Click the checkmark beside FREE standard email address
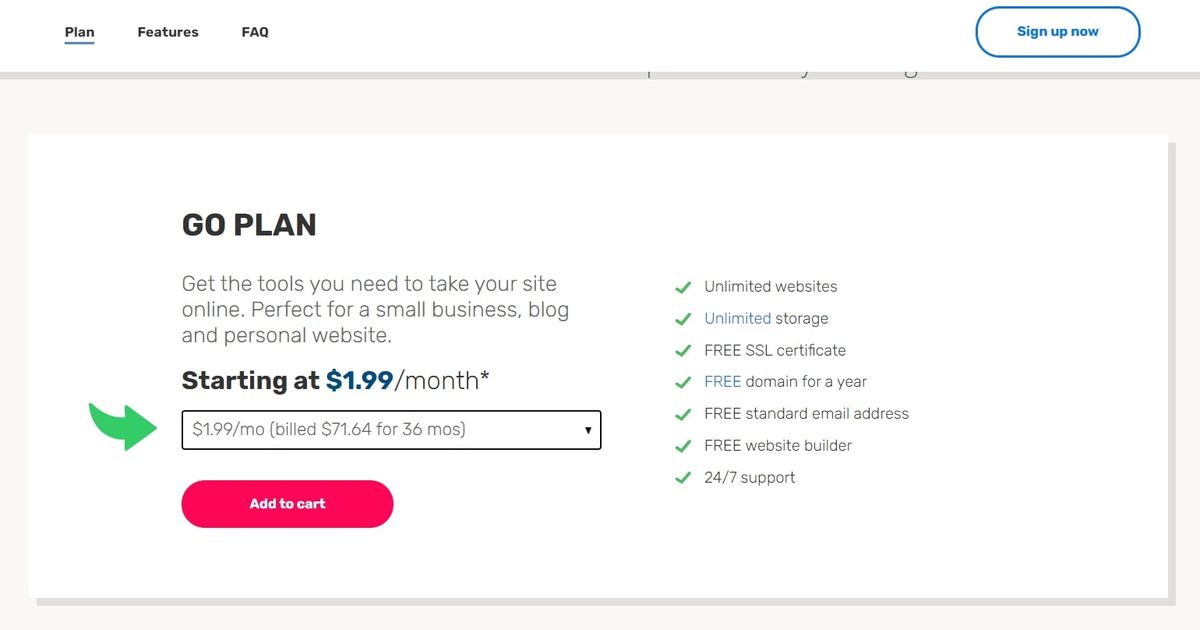Viewport: 1200px width, 630px height. (x=683, y=413)
